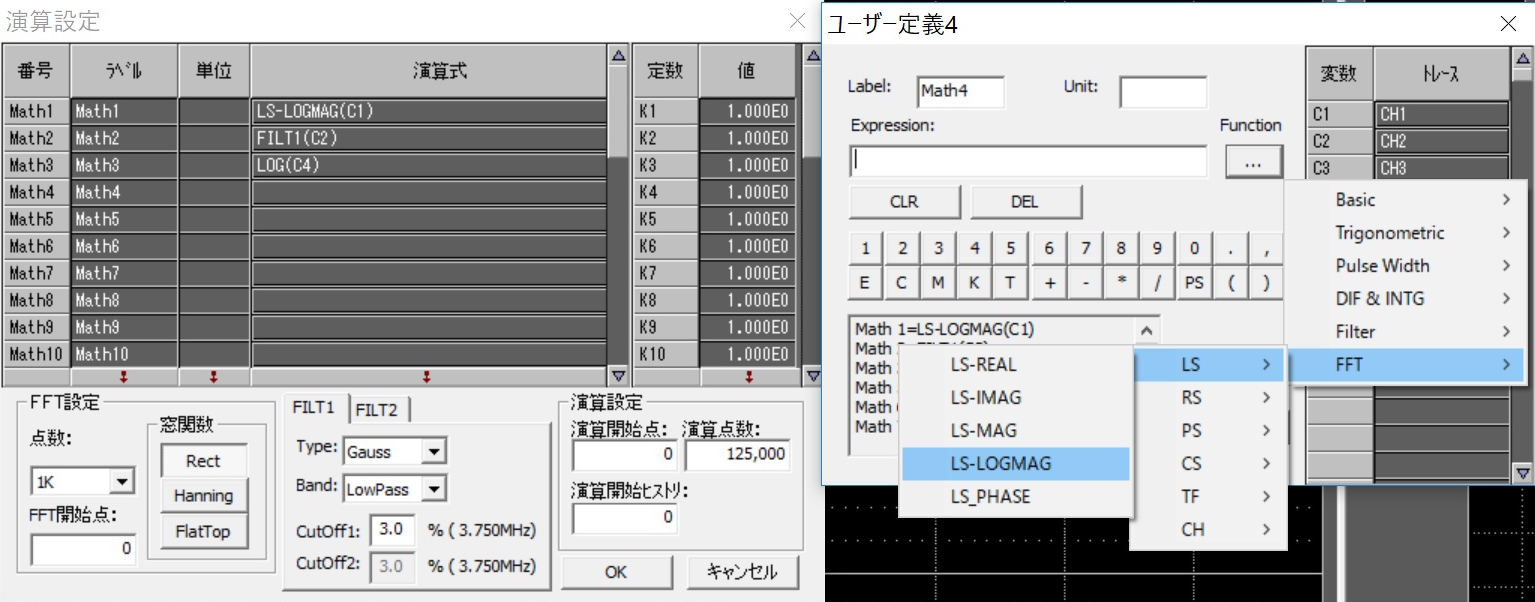Open the Function browser with the ... button

pos(1253,161)
